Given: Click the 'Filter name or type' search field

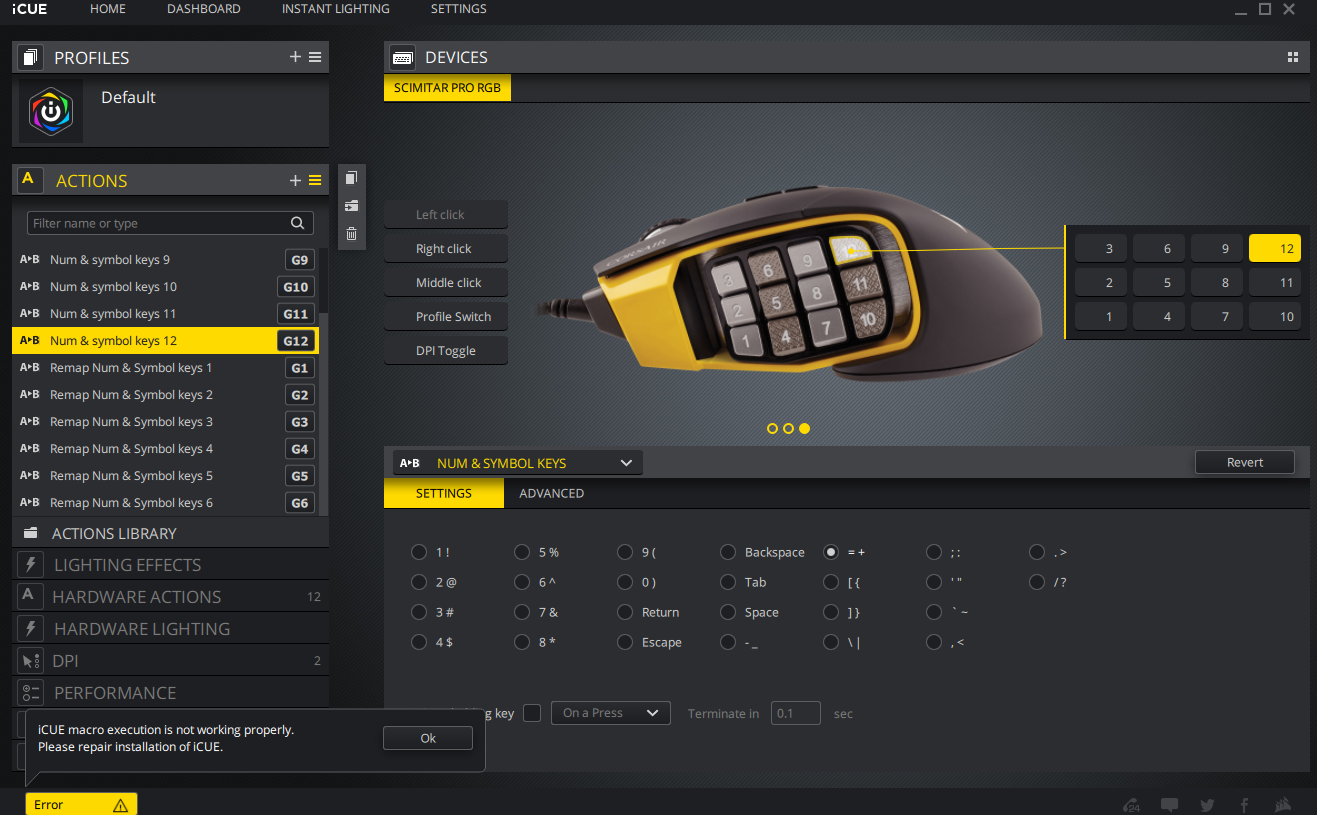Looking at the screenshot, I should (170, 223).
